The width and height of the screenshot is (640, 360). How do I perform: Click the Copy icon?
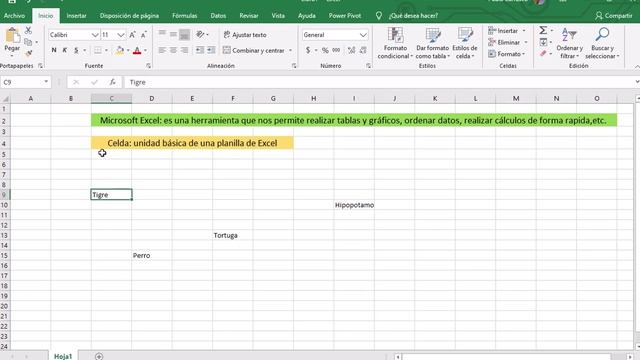pos(28,42)
